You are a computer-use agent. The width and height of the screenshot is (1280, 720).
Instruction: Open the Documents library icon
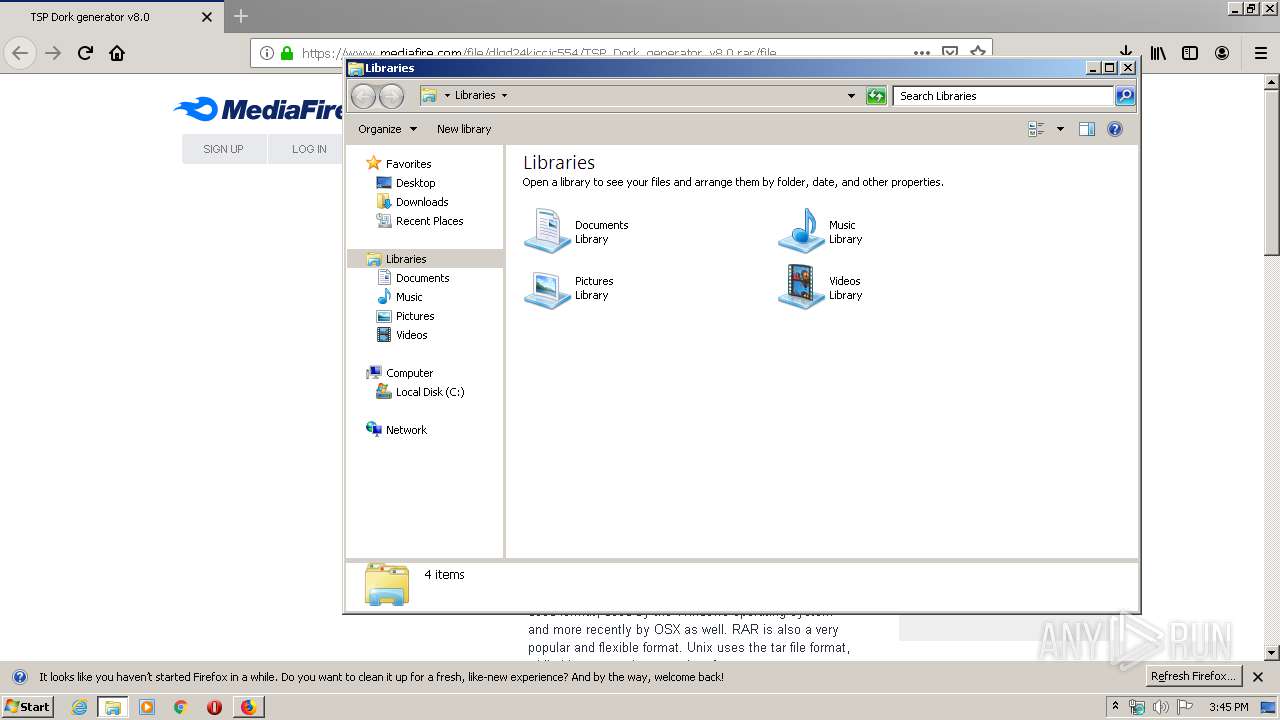point(547,231)
